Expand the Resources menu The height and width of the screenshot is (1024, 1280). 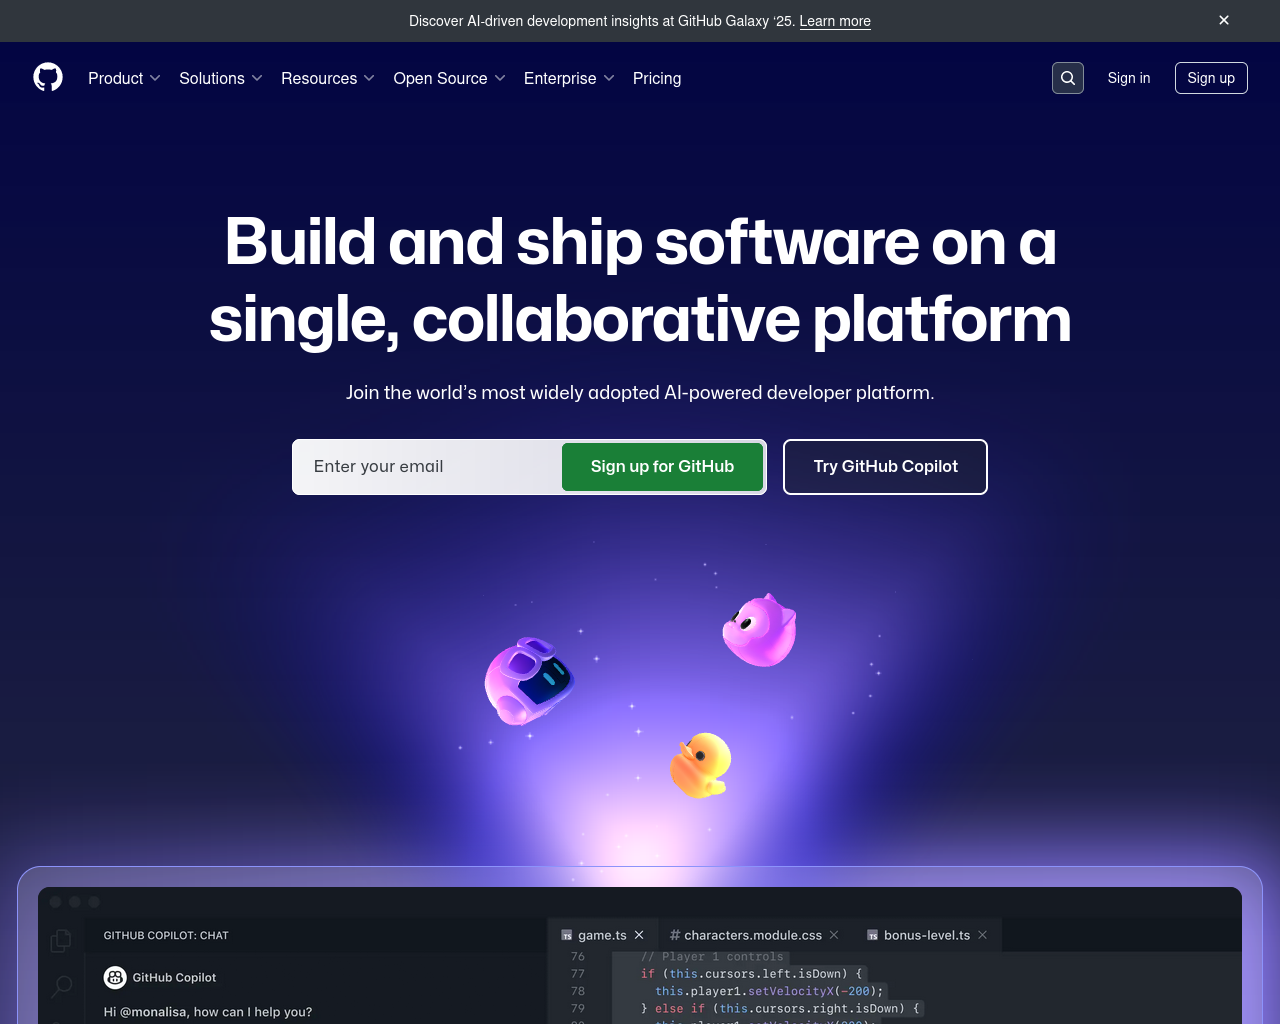(328, 78)
